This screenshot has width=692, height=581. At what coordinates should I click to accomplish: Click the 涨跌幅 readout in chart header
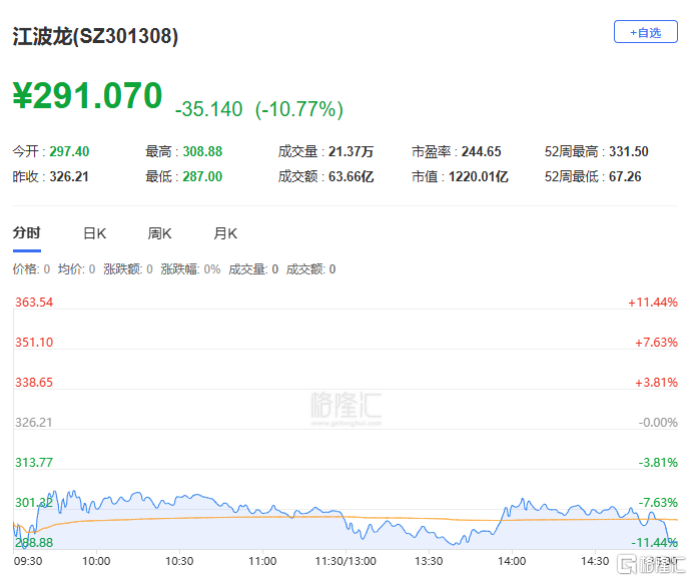pyautogui.click(x=191, y=269)
